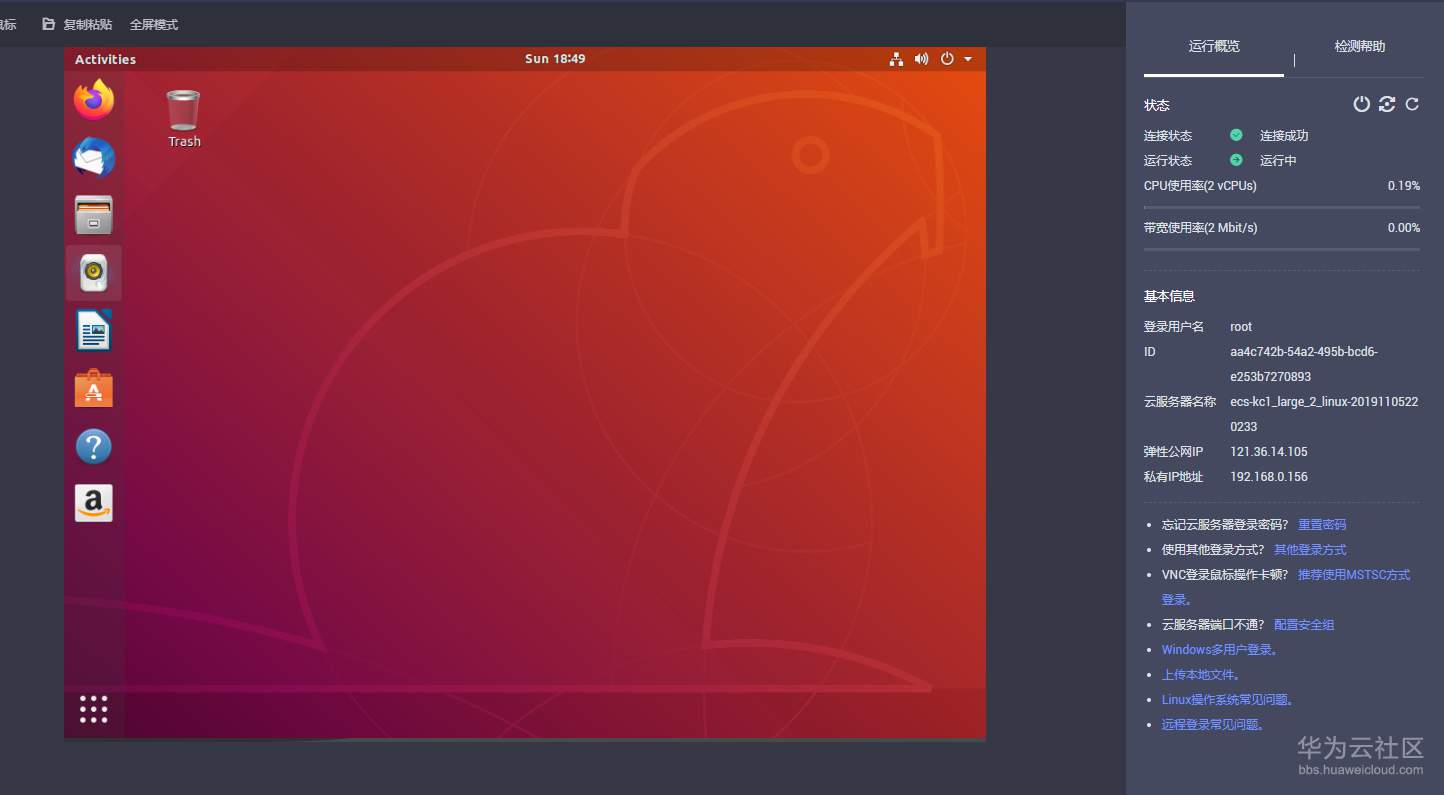The height and width of the screenshot is (795, 1444).
Task: Open Ubuntu Software from the dock
Action: tap(94, 388)
